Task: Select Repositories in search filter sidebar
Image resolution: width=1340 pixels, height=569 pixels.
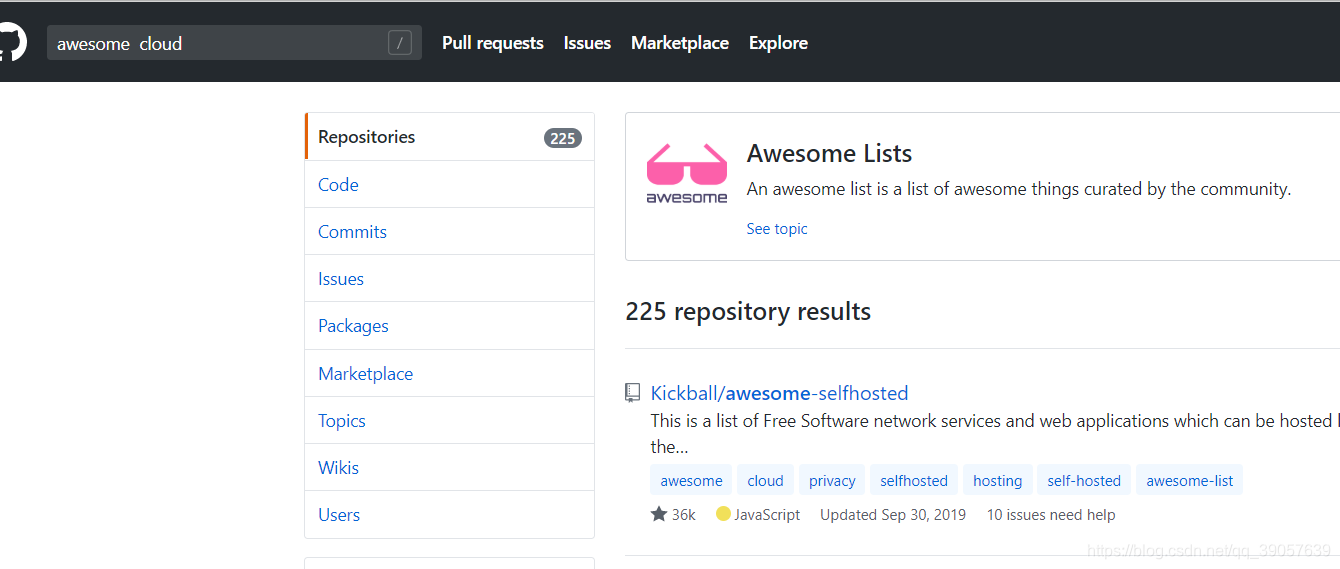Action: click(x=449, y=137)
